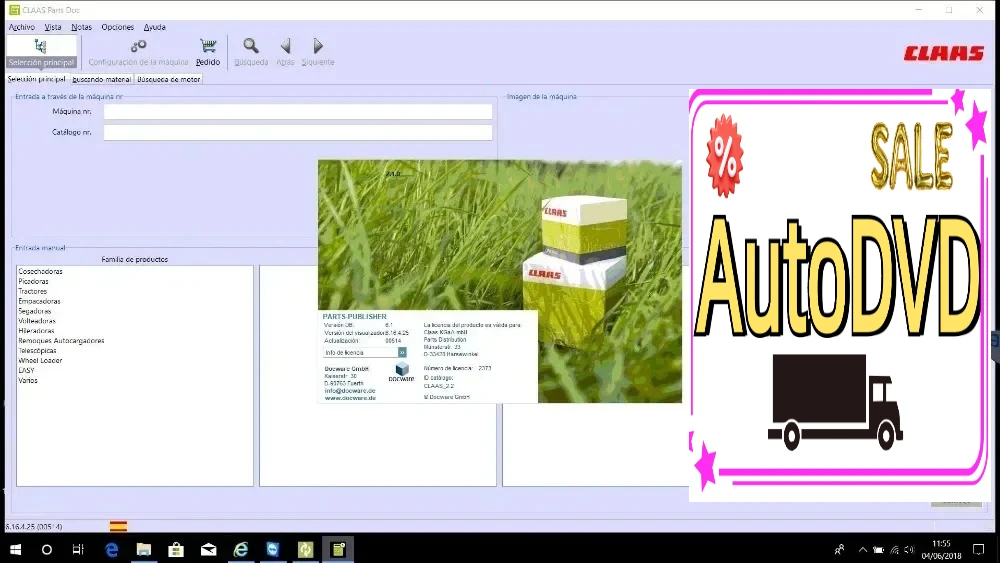This screenshot has width=1000, height=563.
Task: Open www.docware.de website link
Action: pyautogui.click(x=350, y=398)
